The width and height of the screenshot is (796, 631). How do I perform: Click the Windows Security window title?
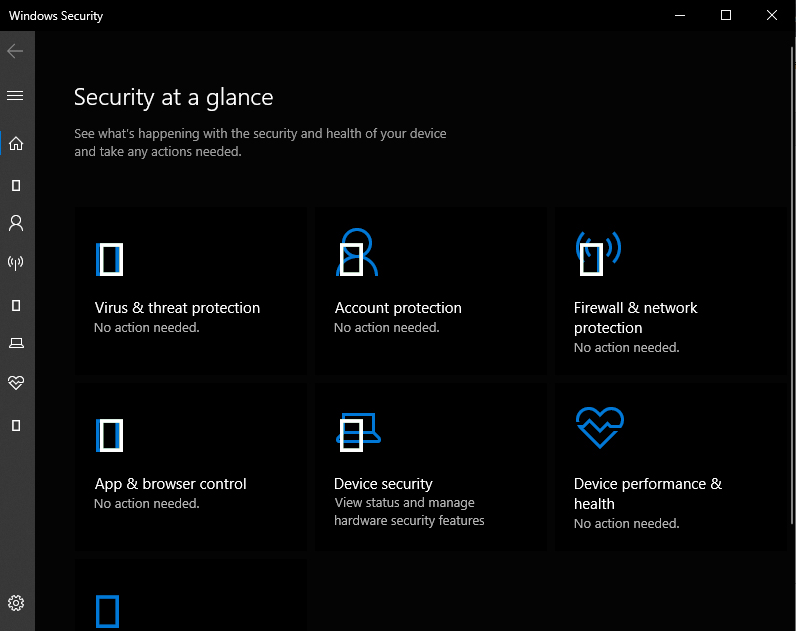56,16
